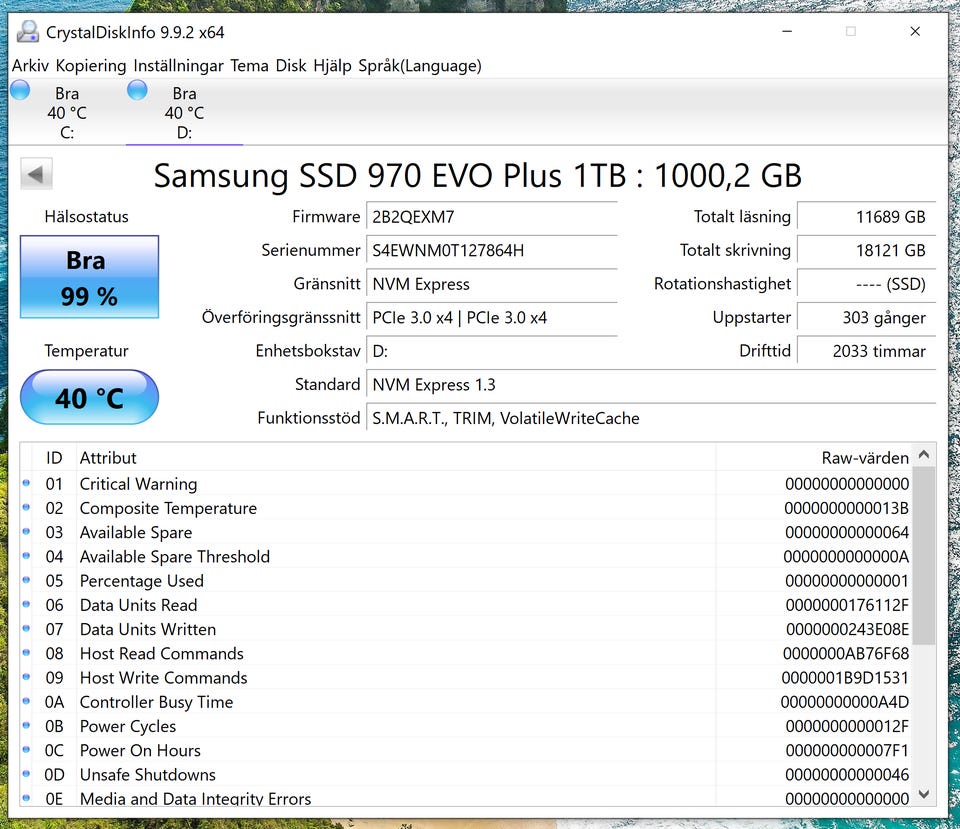960x829 pixels.
Task: Select the Host Read Commands row
Action: (x=466, y=654)
